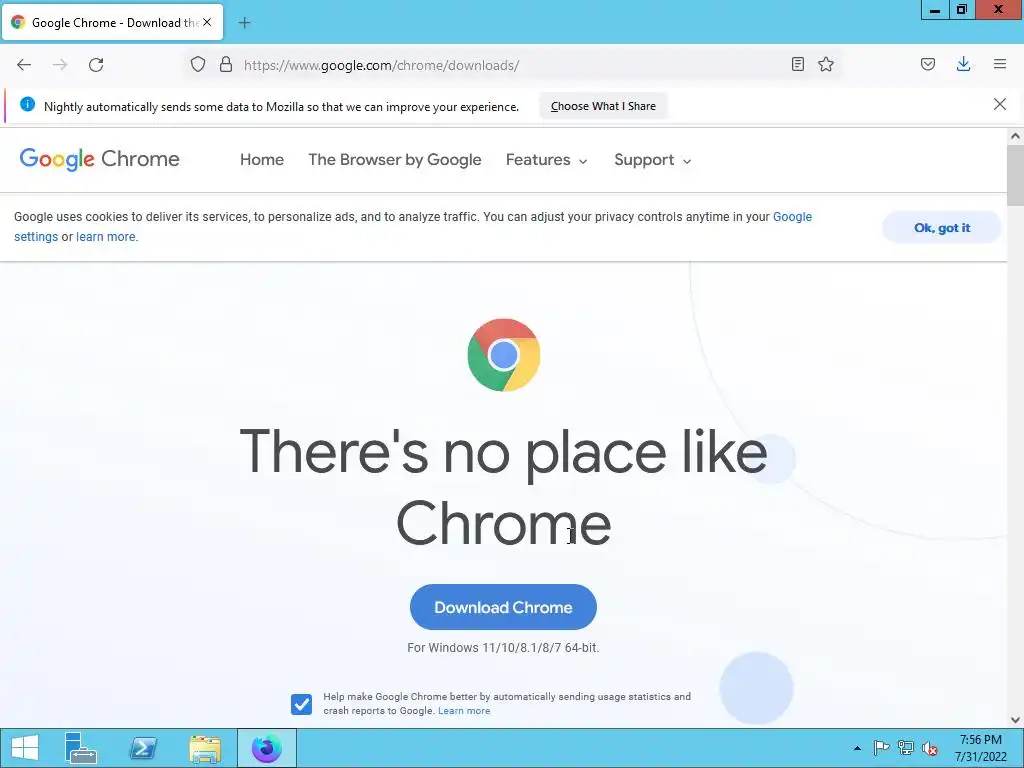The image size is (1024, 768).
Task: Click the Google Chrome logo in header
Action: pos(99,159)
